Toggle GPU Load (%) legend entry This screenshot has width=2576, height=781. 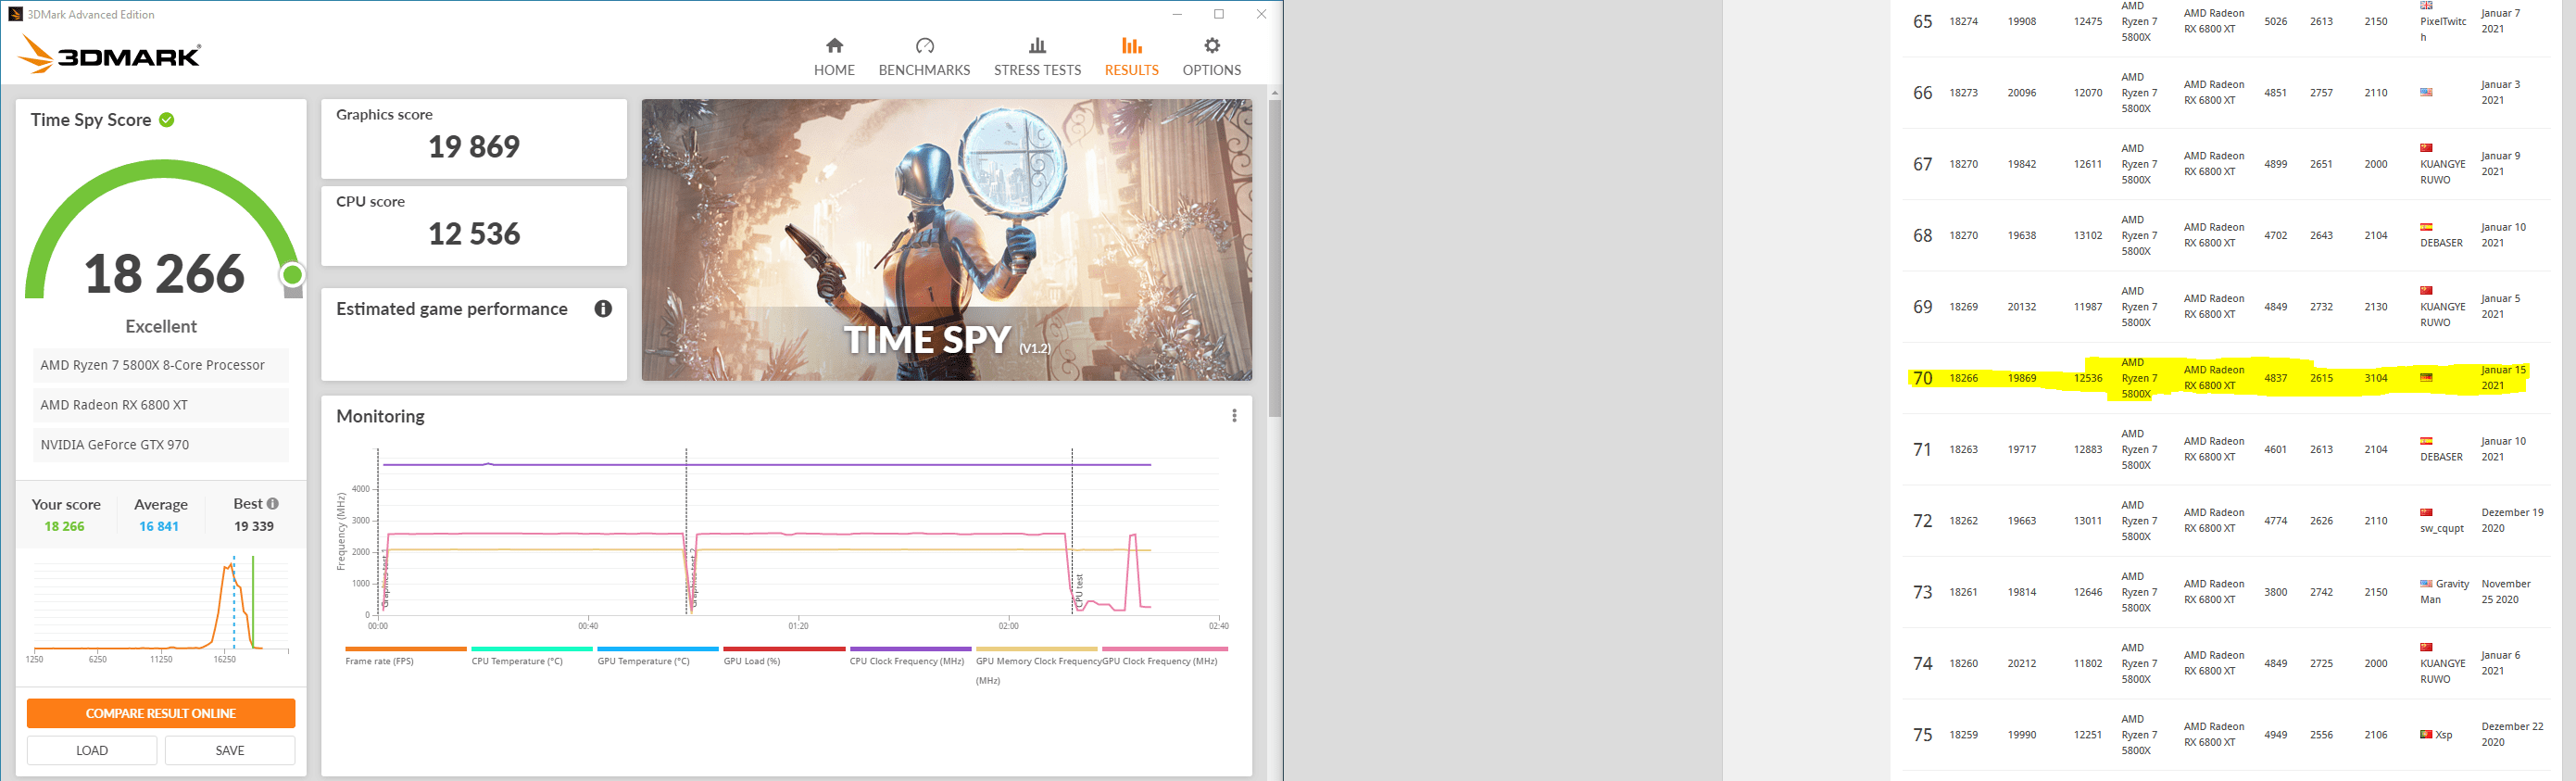(x=784, y=656)
